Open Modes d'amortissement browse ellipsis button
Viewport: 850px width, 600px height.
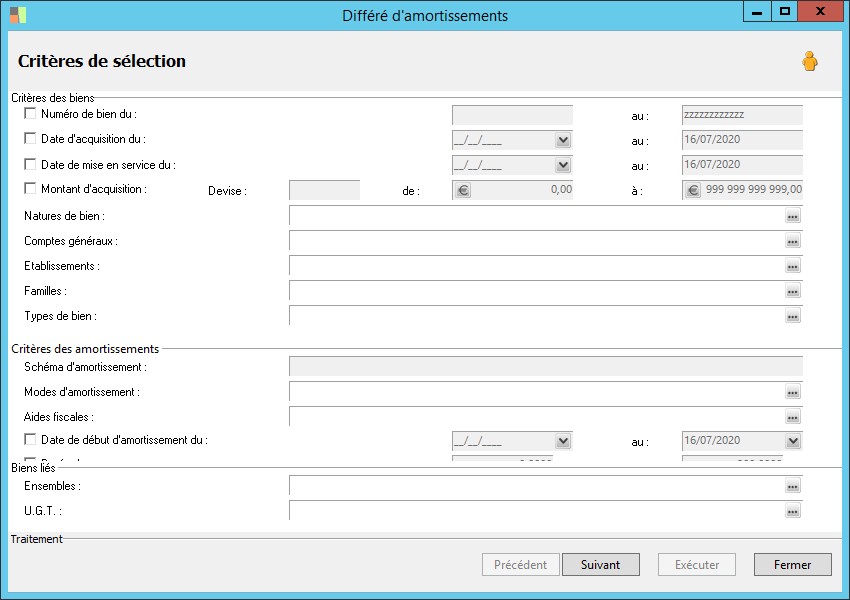click(x=793, y=392)
